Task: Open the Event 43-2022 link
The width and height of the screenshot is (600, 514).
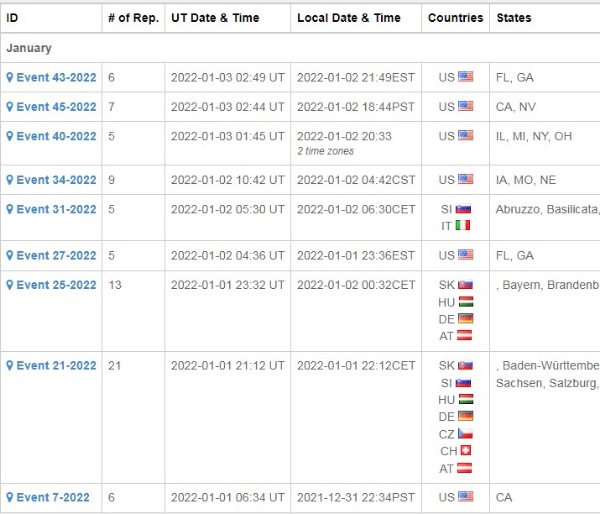Action: pos(56,77)
